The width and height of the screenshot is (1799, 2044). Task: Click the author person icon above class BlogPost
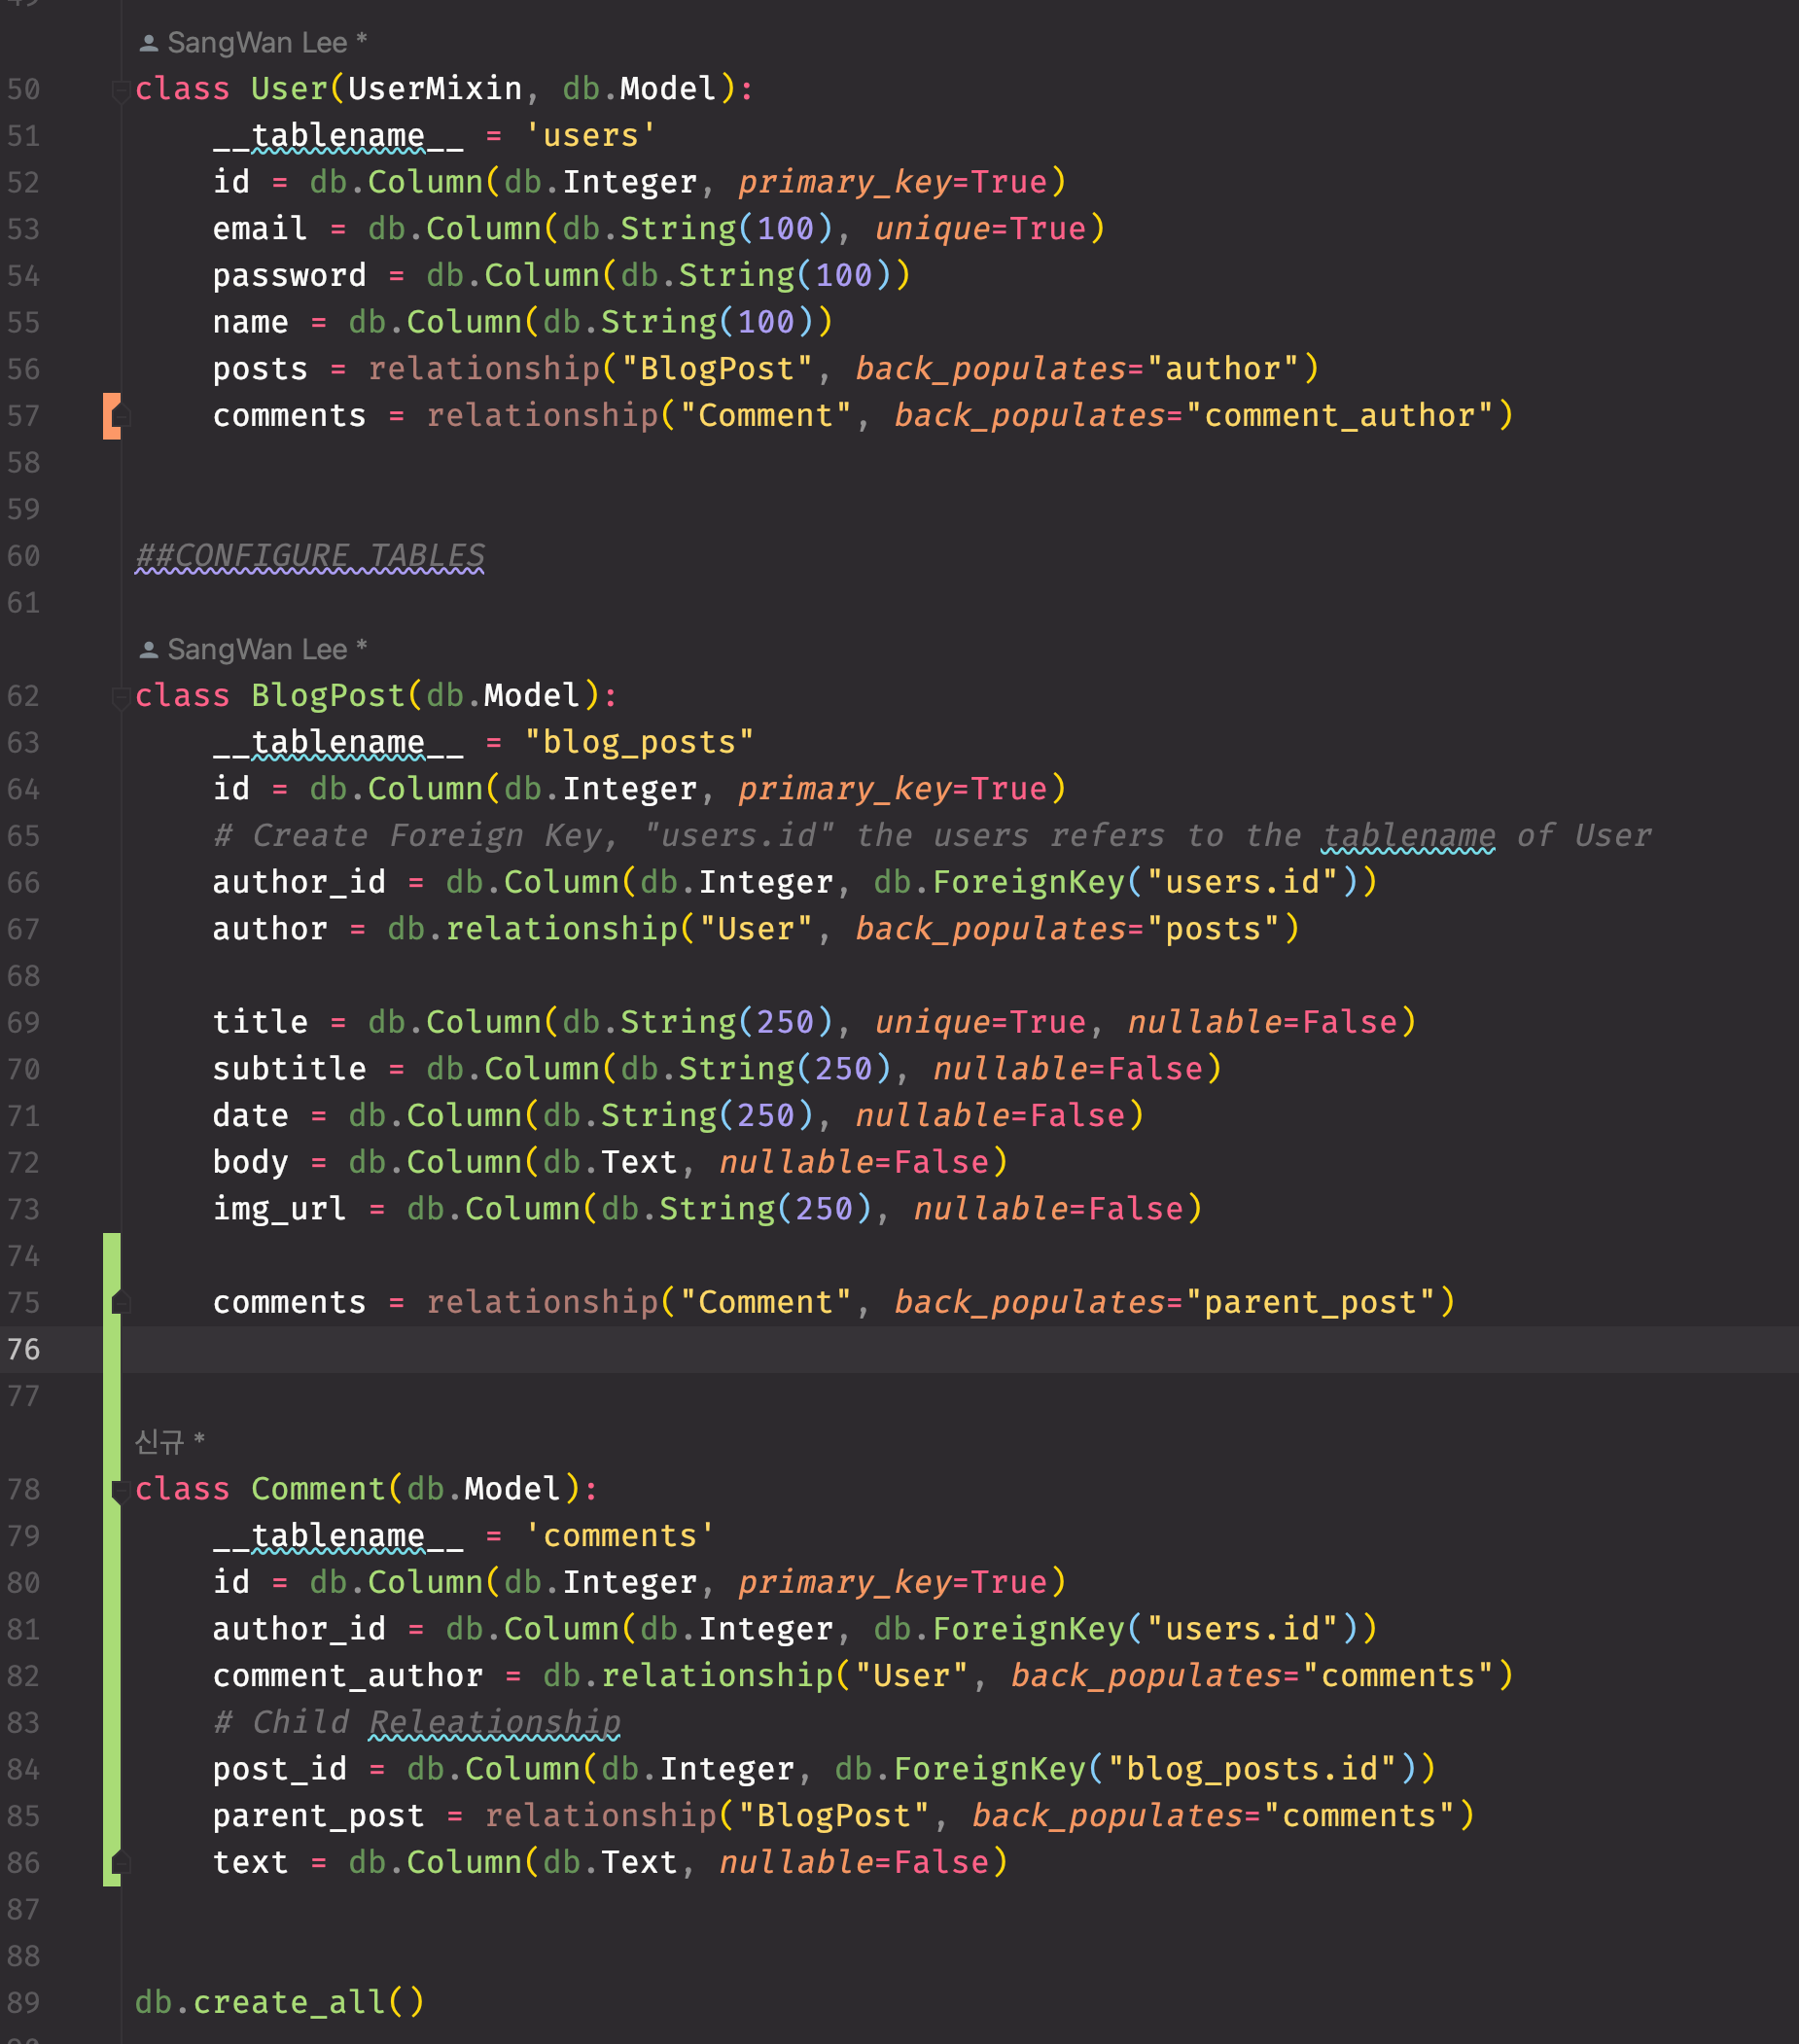tap(148, 650)
